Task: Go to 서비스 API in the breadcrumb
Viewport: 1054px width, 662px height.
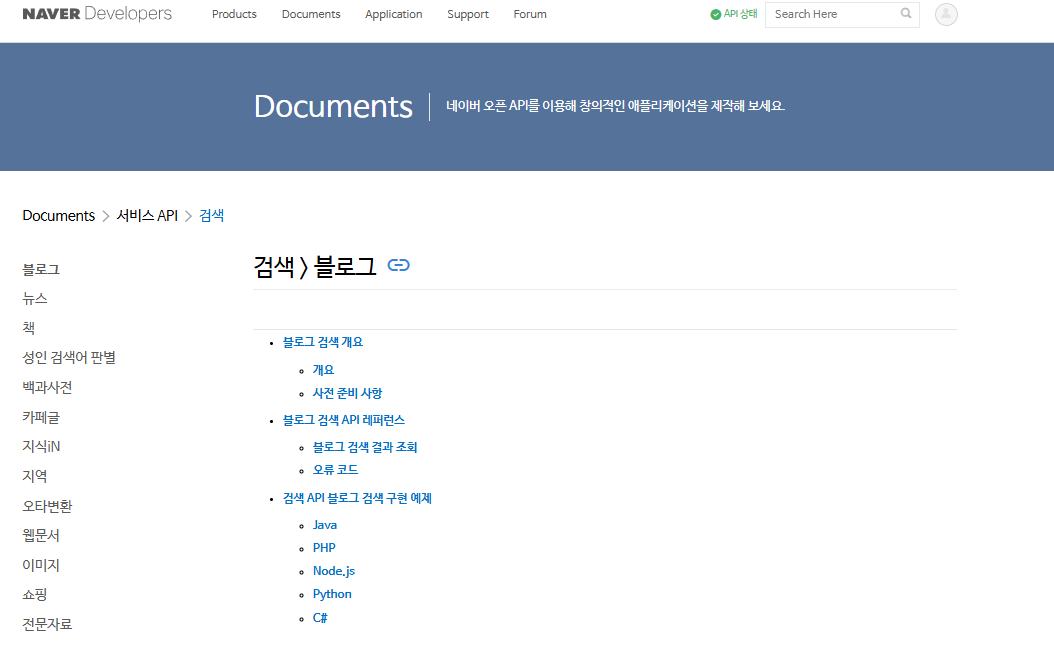Action: [x=147, y=216]
